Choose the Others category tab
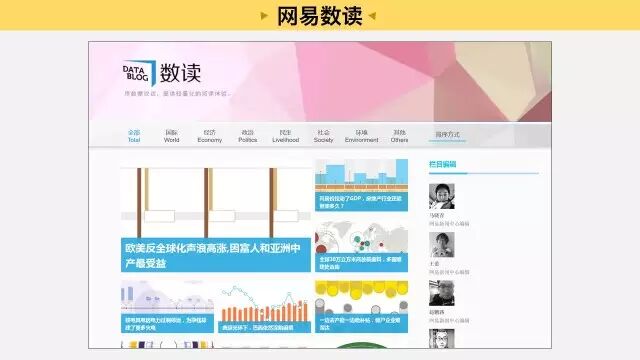Screen dimensions: 640x360 [x=399, y=136]
